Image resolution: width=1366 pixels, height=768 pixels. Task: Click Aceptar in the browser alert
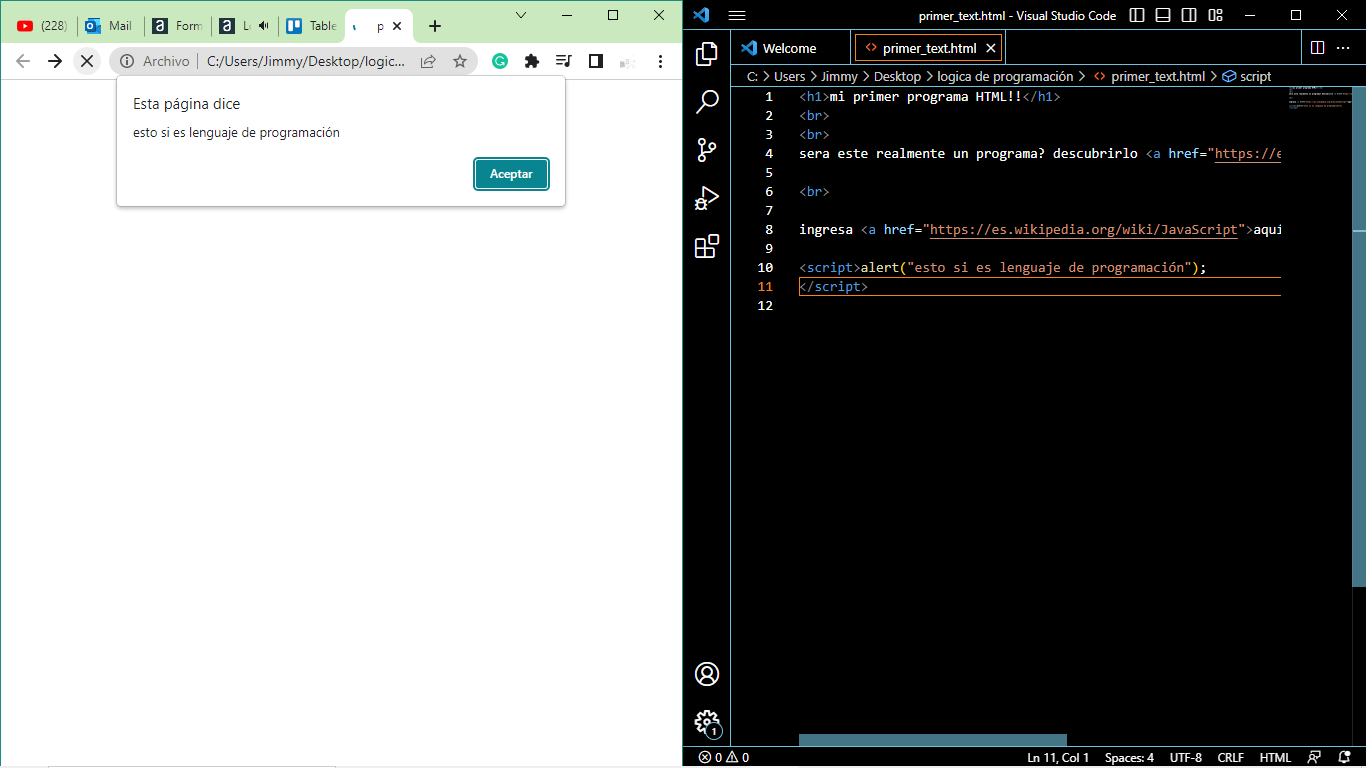[511, 174]
